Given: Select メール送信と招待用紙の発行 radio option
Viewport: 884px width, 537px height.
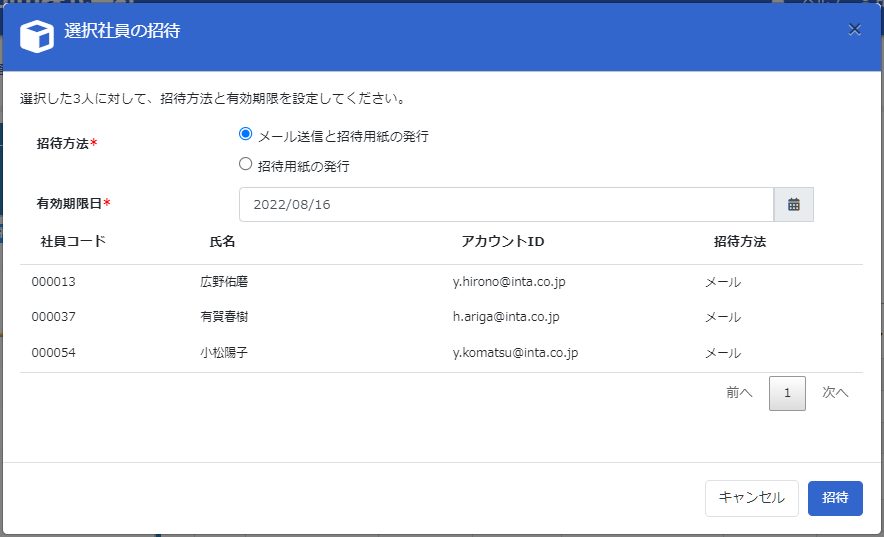Looking at the screenshot, I should 246,135.
